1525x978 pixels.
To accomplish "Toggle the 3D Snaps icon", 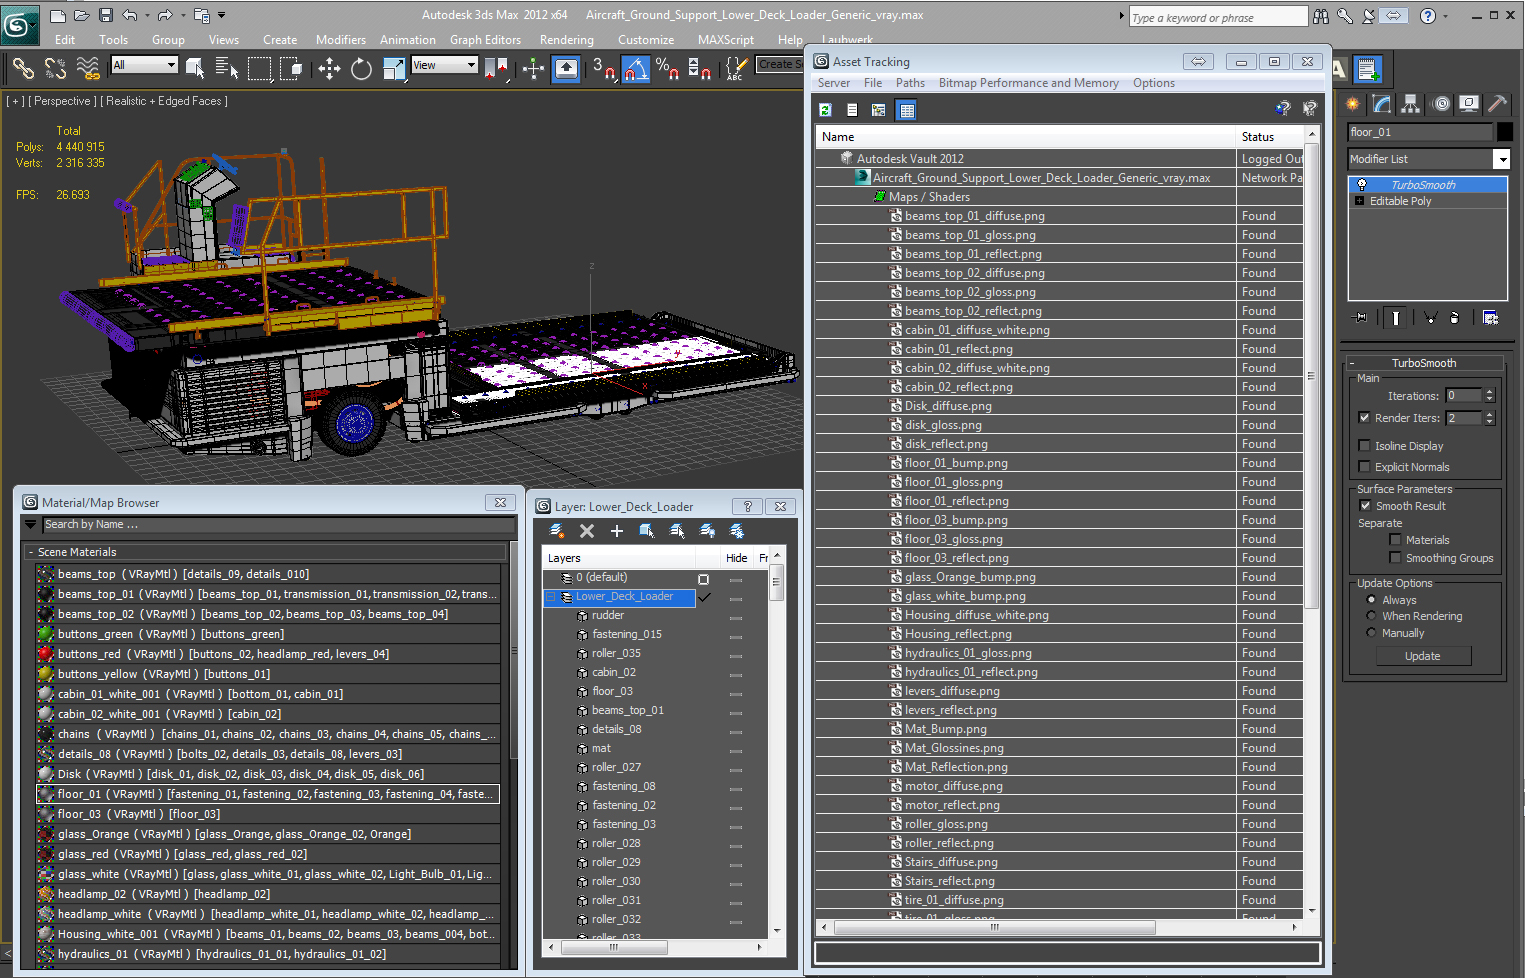I will coord(603,68).
